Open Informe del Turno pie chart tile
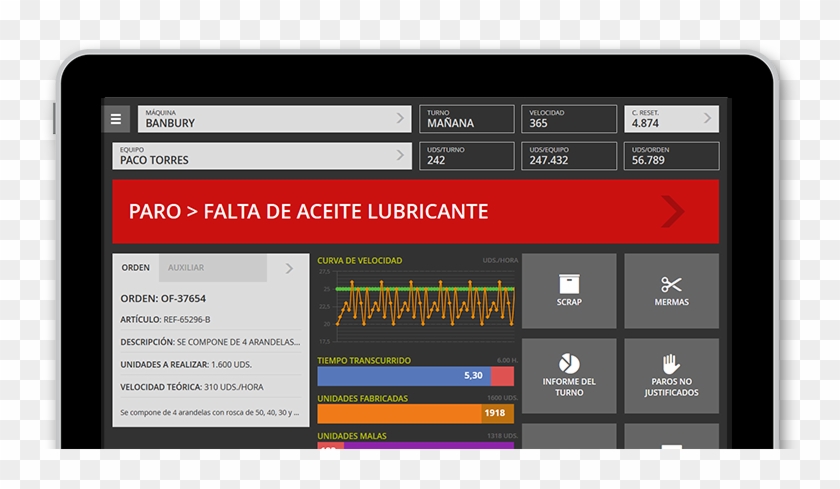 pos(569,375)
